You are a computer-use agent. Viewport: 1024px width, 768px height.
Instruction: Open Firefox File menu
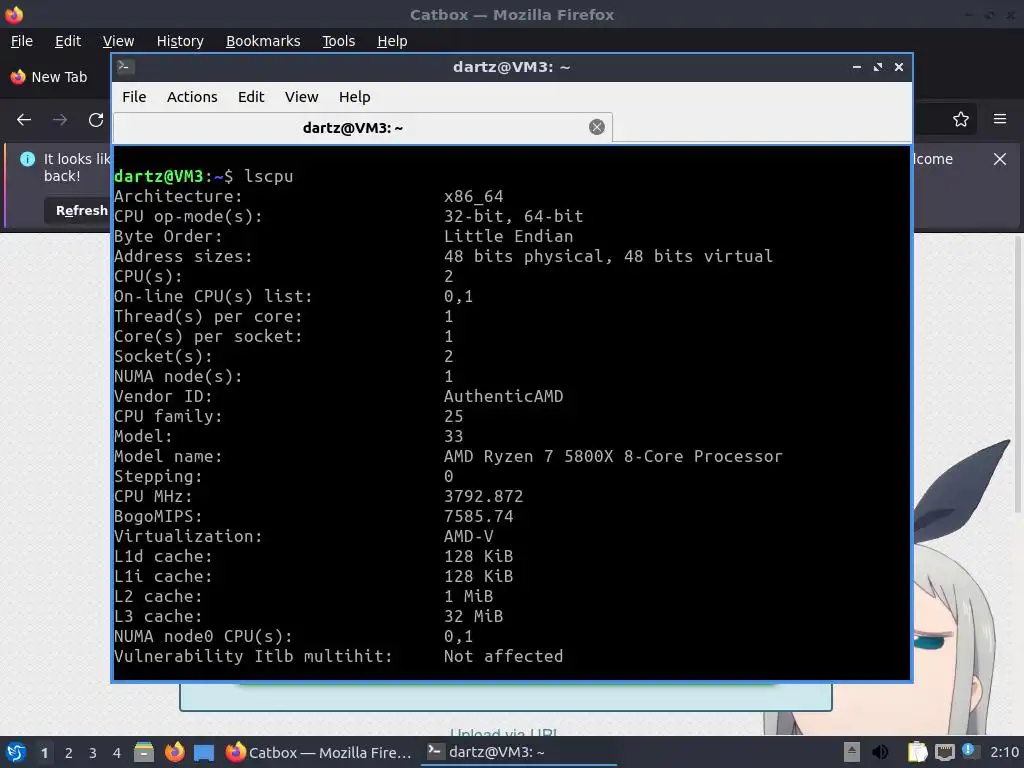[22, 41]
